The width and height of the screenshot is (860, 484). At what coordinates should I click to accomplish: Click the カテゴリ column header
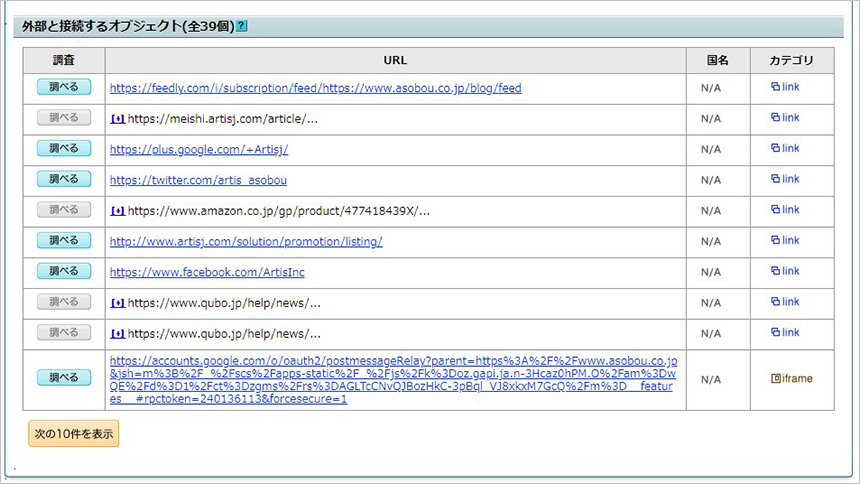point(792,60)
